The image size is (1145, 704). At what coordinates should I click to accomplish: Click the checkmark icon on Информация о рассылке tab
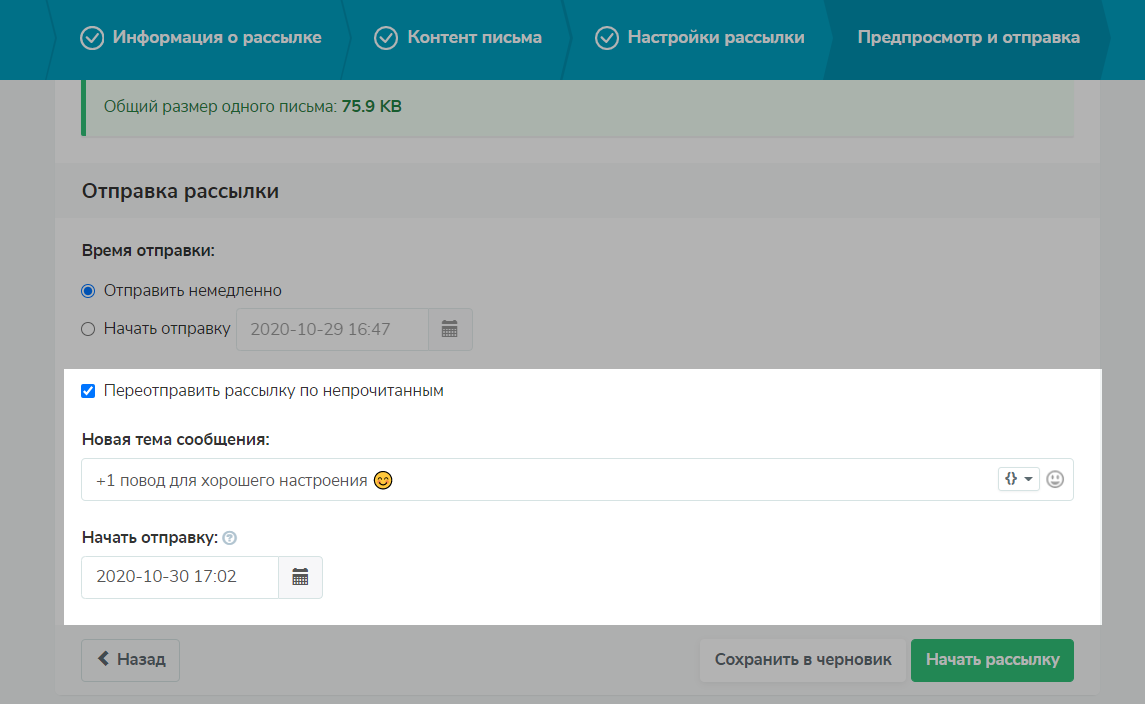(x=91, y=37)
